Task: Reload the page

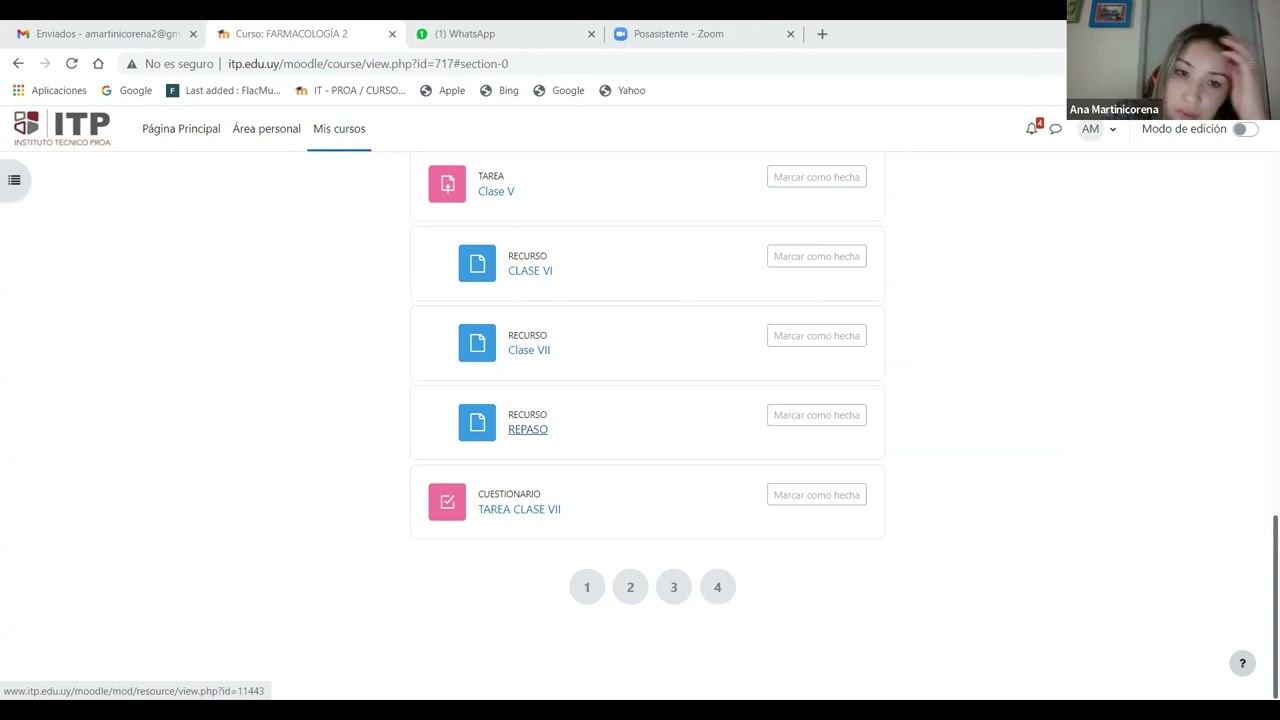Action: [x=71, y=63]
